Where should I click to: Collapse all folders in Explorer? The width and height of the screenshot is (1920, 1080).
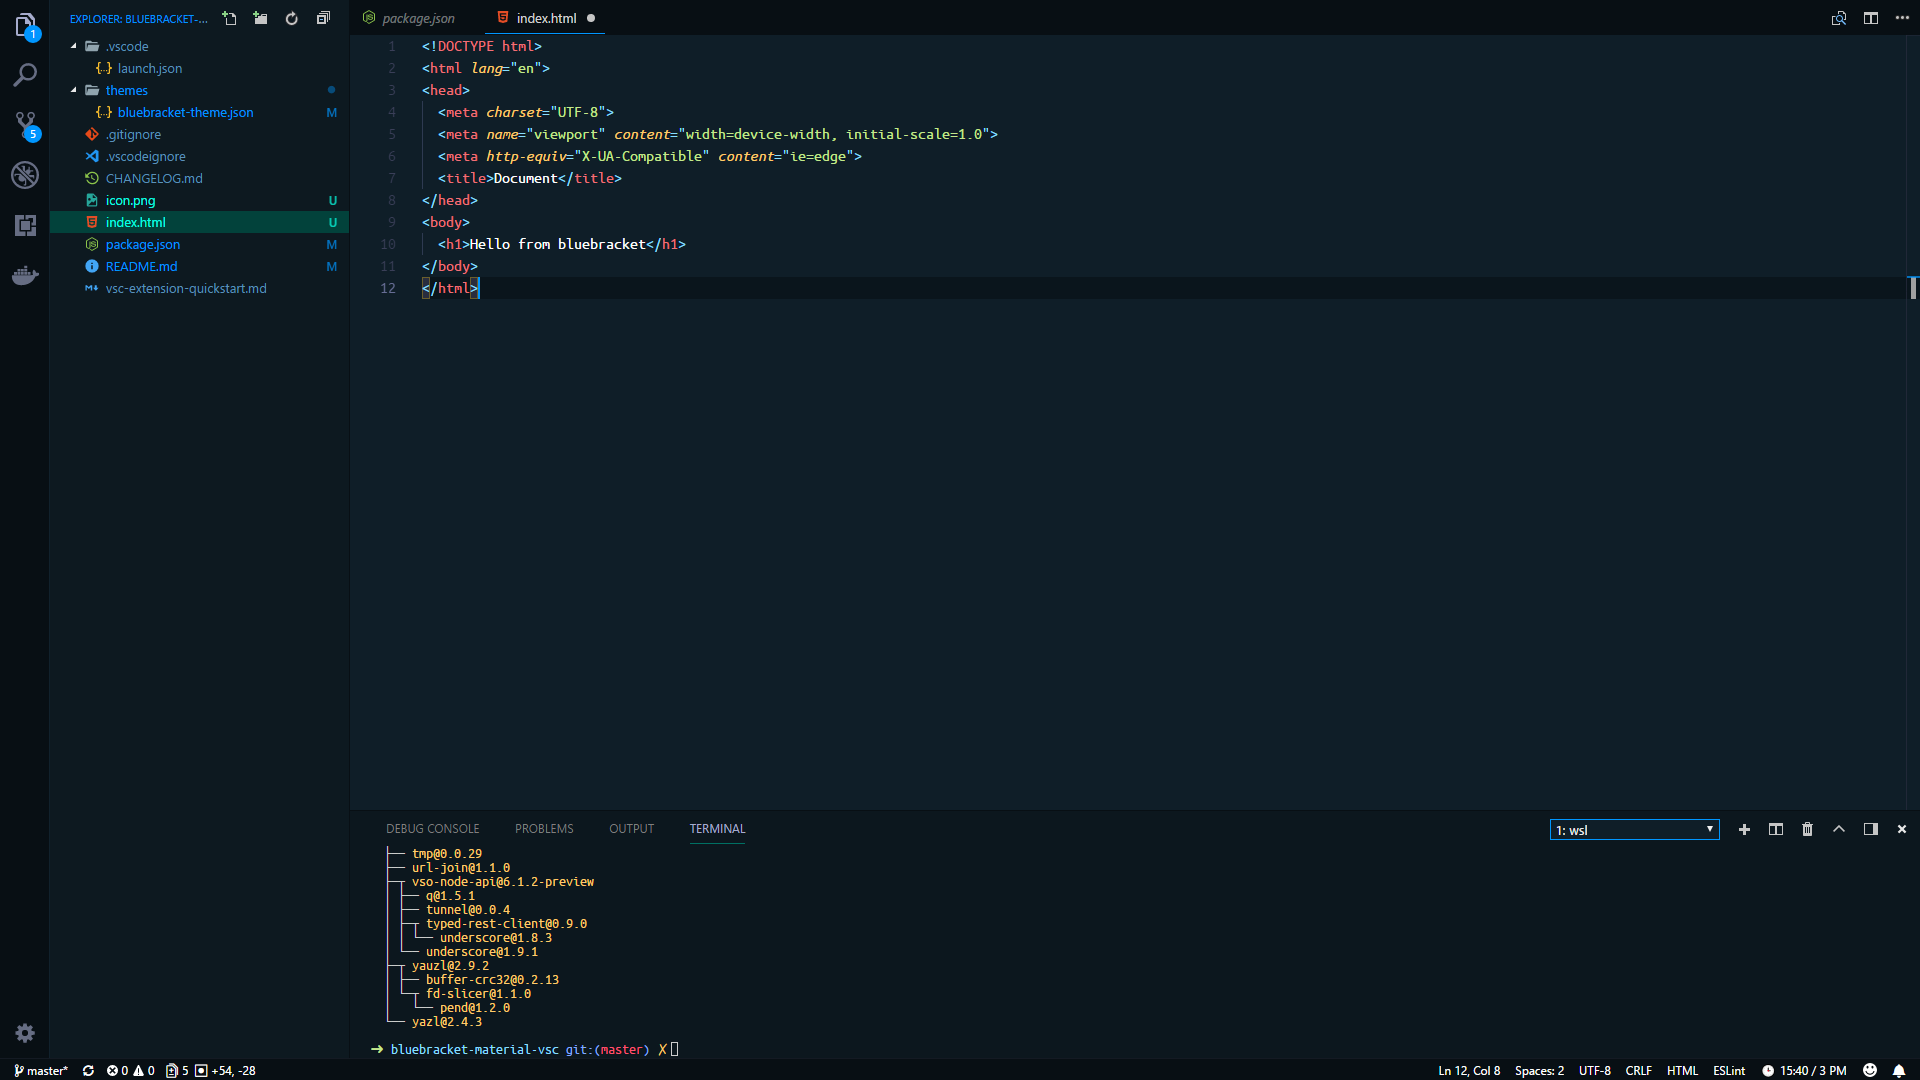(323, 18)
